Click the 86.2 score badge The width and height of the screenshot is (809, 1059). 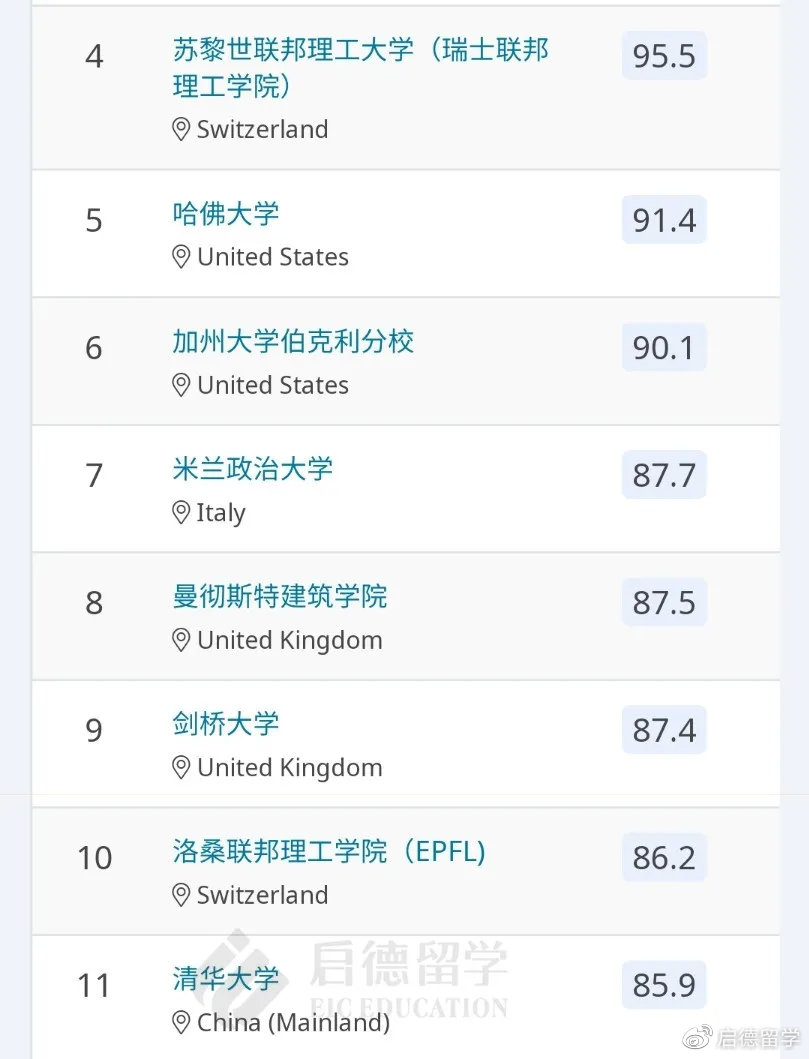(664, 858)
